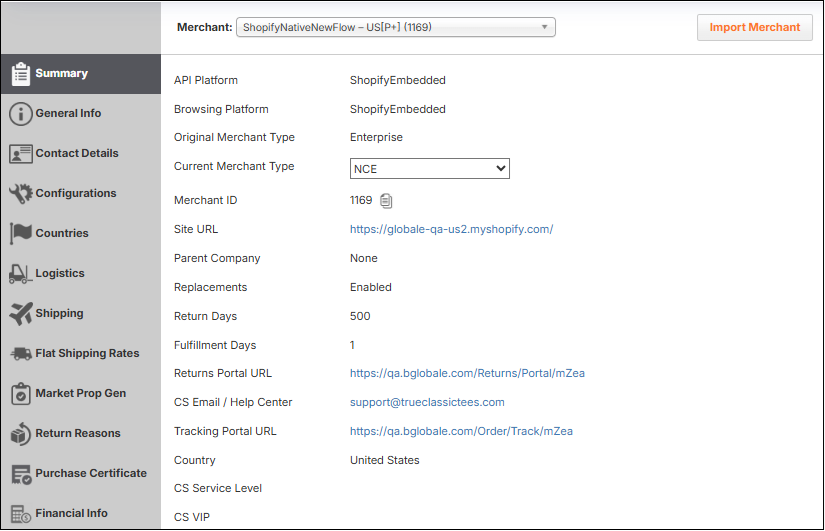Click the Financial Info calculator icon
The image size is (825, 531).
[21, 514]
